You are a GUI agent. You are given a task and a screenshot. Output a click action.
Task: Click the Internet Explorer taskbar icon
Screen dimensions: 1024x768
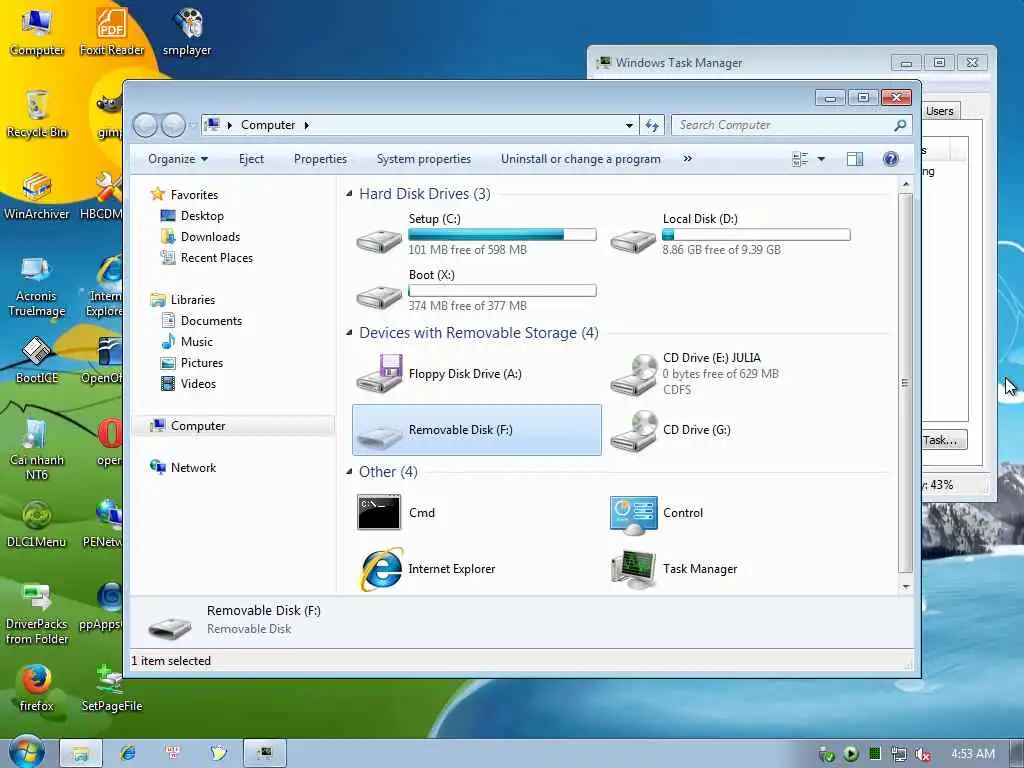click(x=128, y=753)
